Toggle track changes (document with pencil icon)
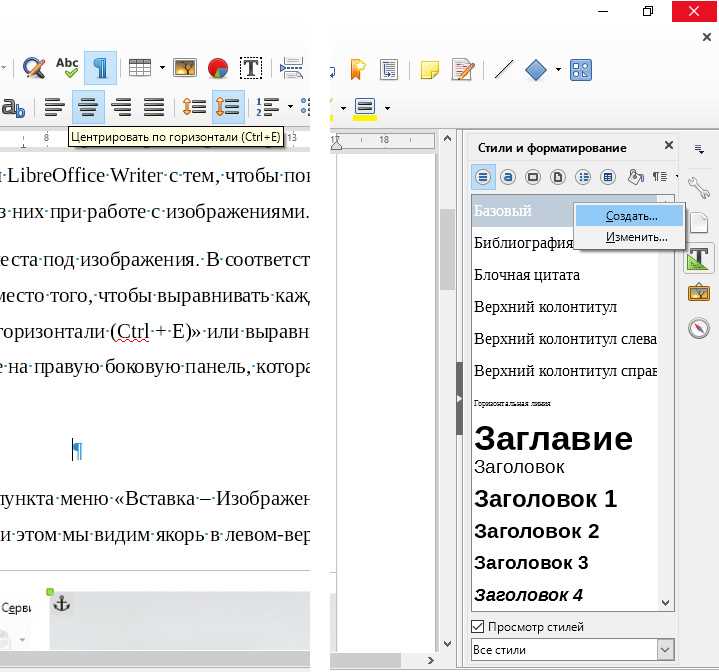The width and height of the screenshot is (719, 672). tap(463, 69)
